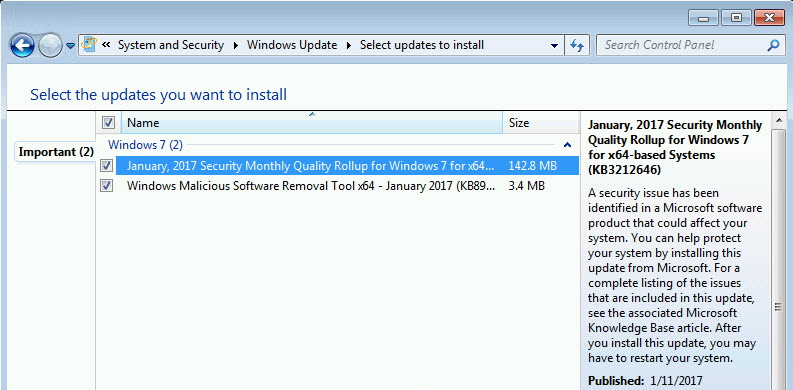Select the Important (2) tab

[x=56, y=152]
